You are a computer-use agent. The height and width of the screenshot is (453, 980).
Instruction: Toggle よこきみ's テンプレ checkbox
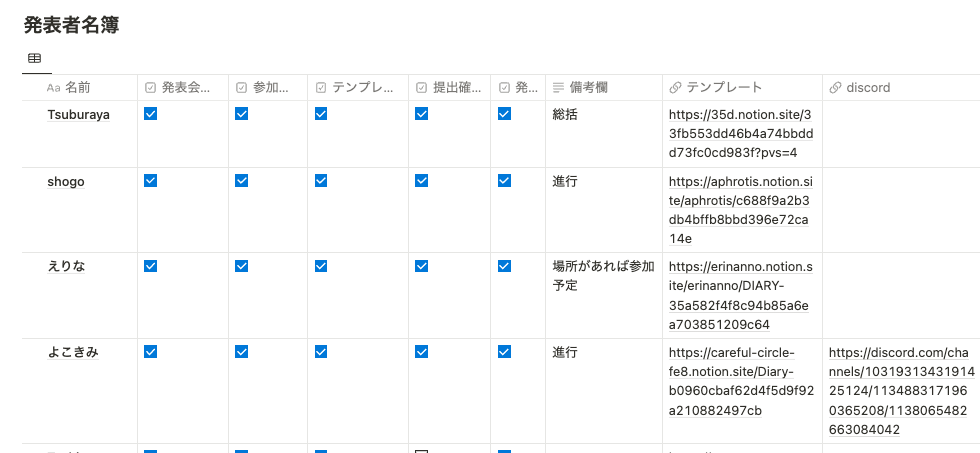click(321, 352)
